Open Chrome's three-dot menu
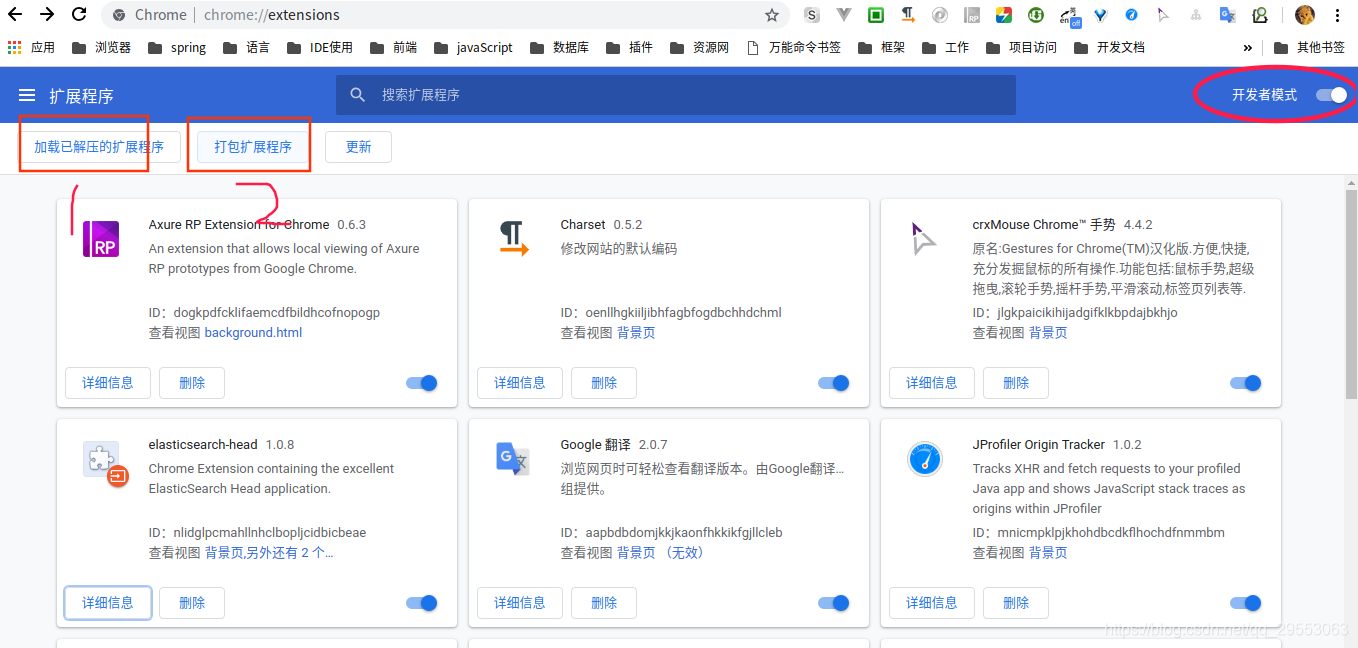The height and width of the screenshot is (648, 1358). click(1338, 15)
